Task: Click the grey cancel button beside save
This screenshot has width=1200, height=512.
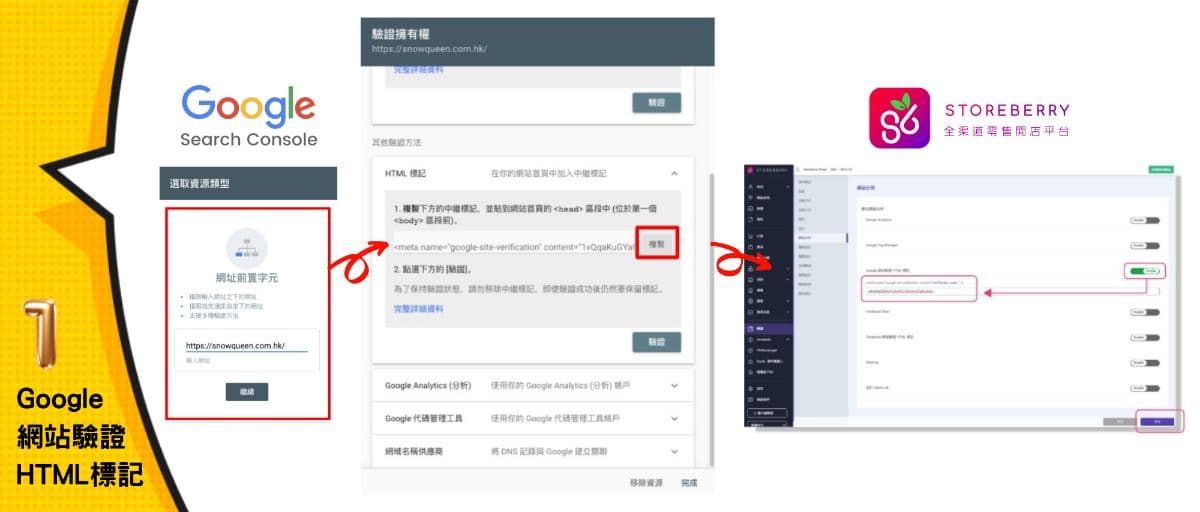Action: coord(1120,421)
